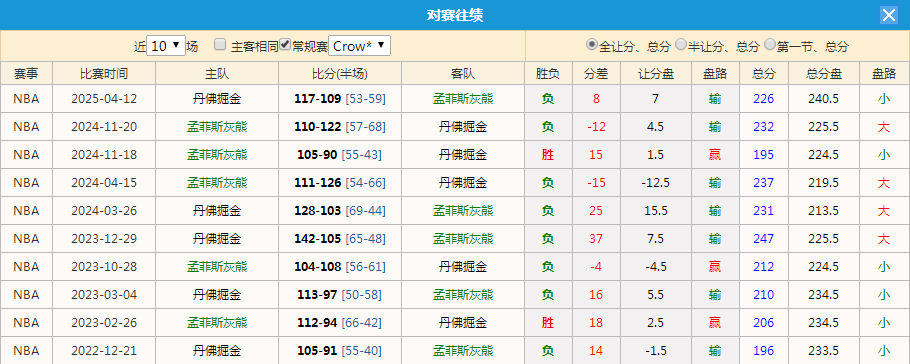Click handicap value -12.5
Viewport: 910px width, 364px height.
coord(655,182)
